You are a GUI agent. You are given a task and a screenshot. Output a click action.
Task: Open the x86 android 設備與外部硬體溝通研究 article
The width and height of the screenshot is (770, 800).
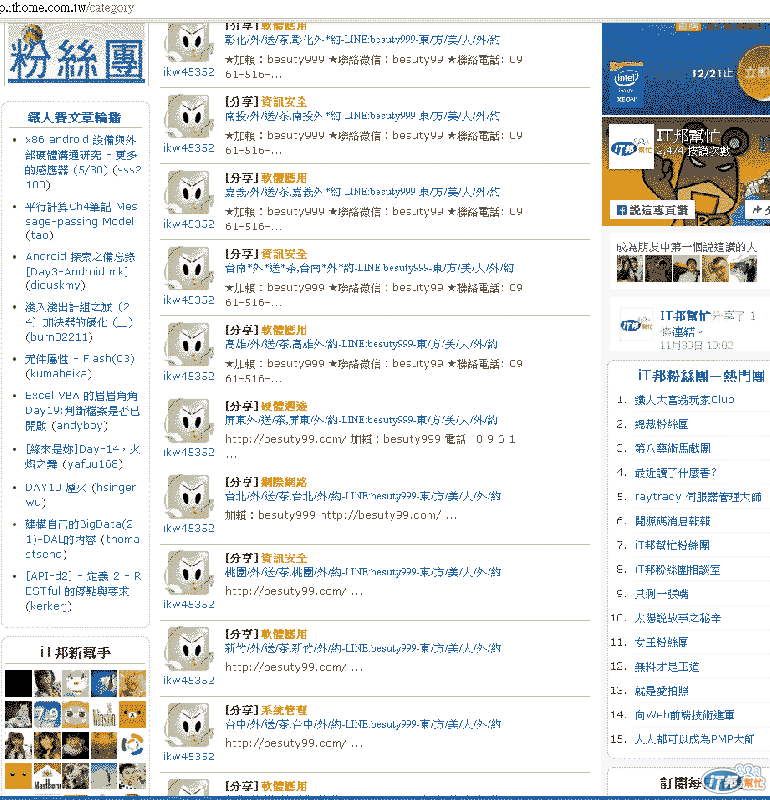[x=83, y=162]
